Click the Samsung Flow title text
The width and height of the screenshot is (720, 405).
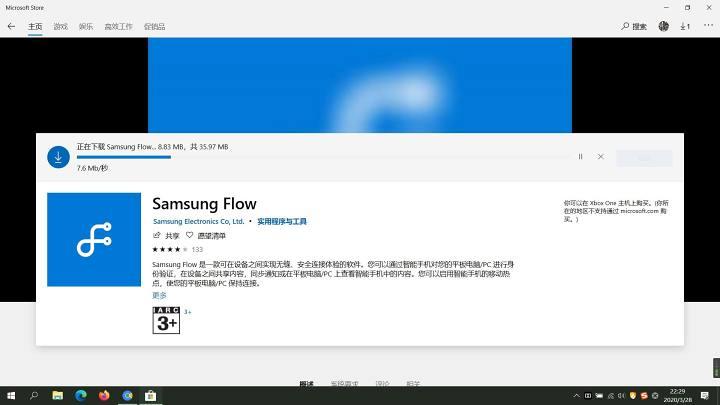pos(204,203)
